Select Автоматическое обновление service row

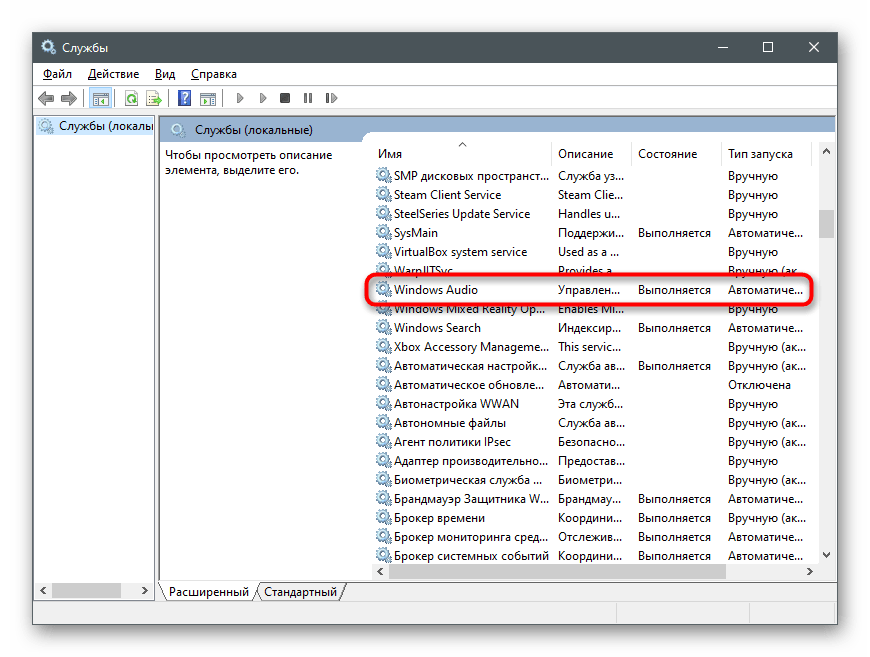coord(591,385)
